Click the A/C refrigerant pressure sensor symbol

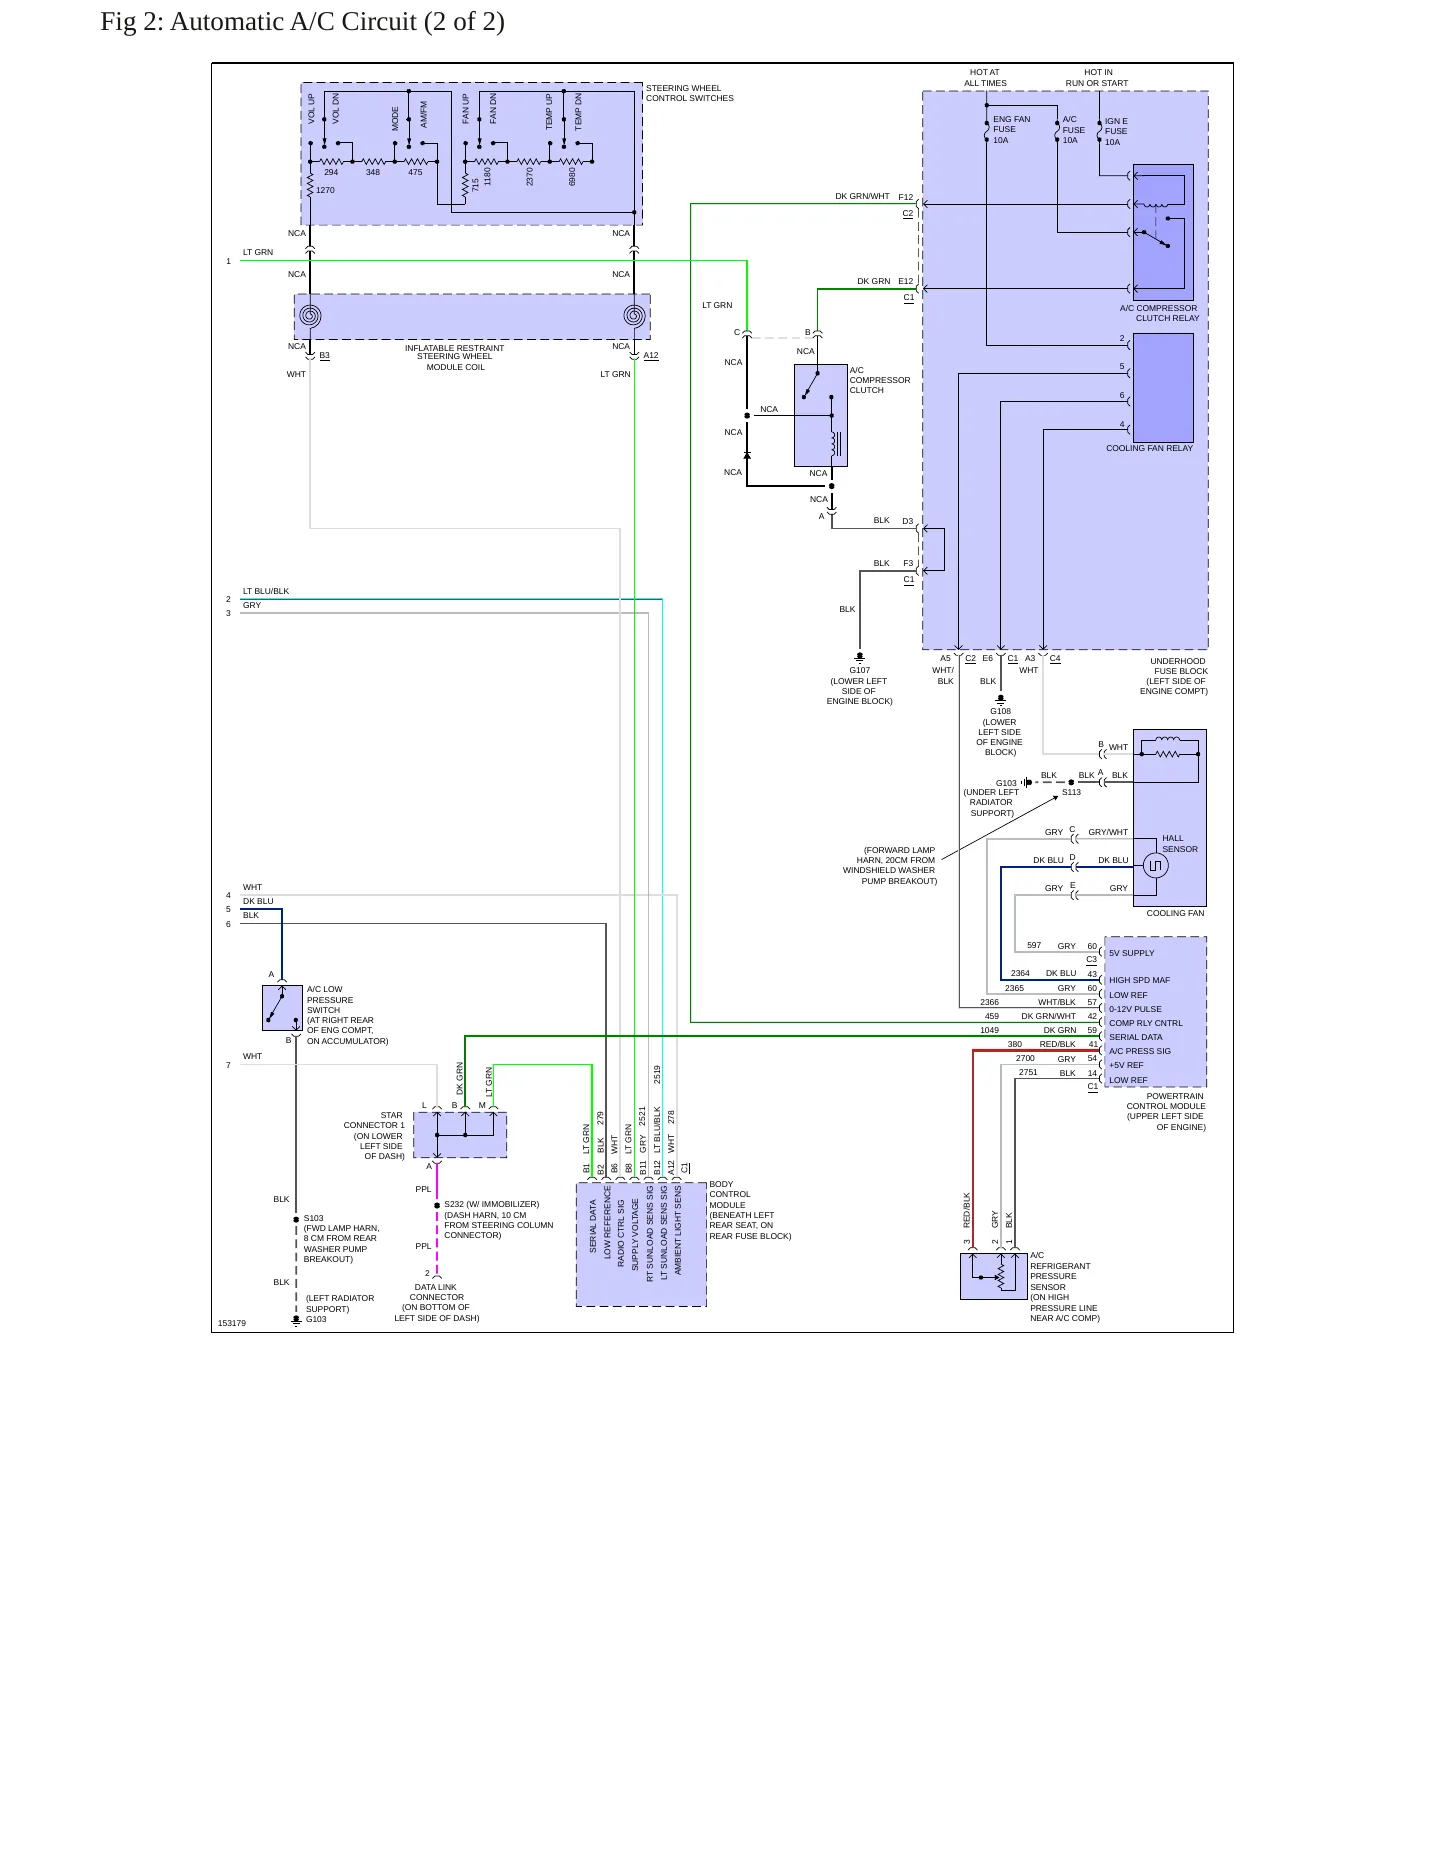tap(994, 1276)
